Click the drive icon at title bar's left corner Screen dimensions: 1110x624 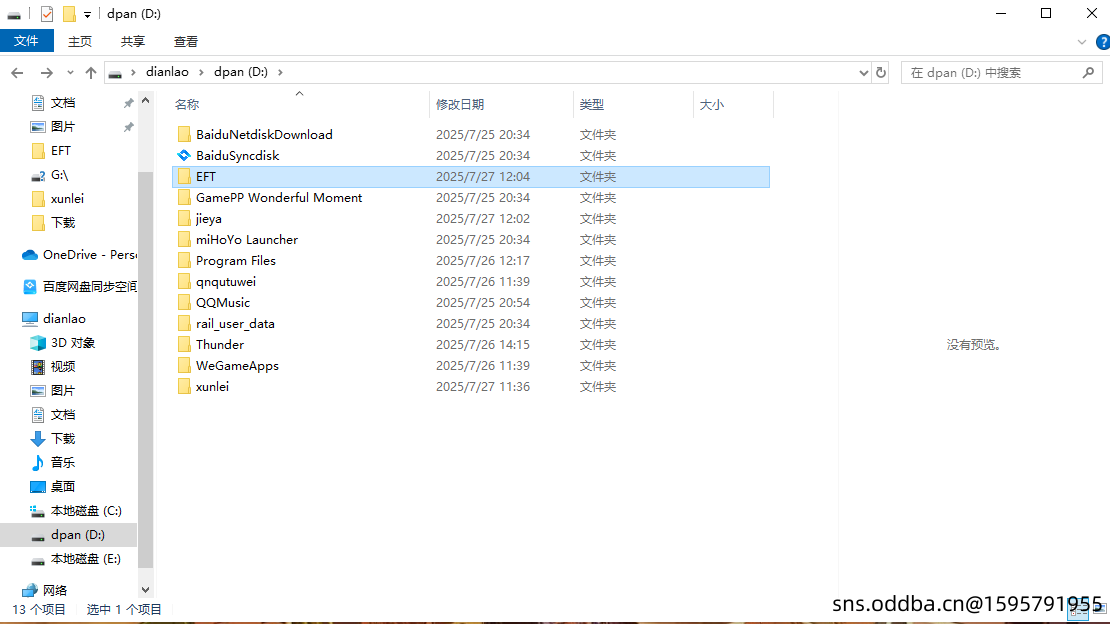(x=13, y=15)
